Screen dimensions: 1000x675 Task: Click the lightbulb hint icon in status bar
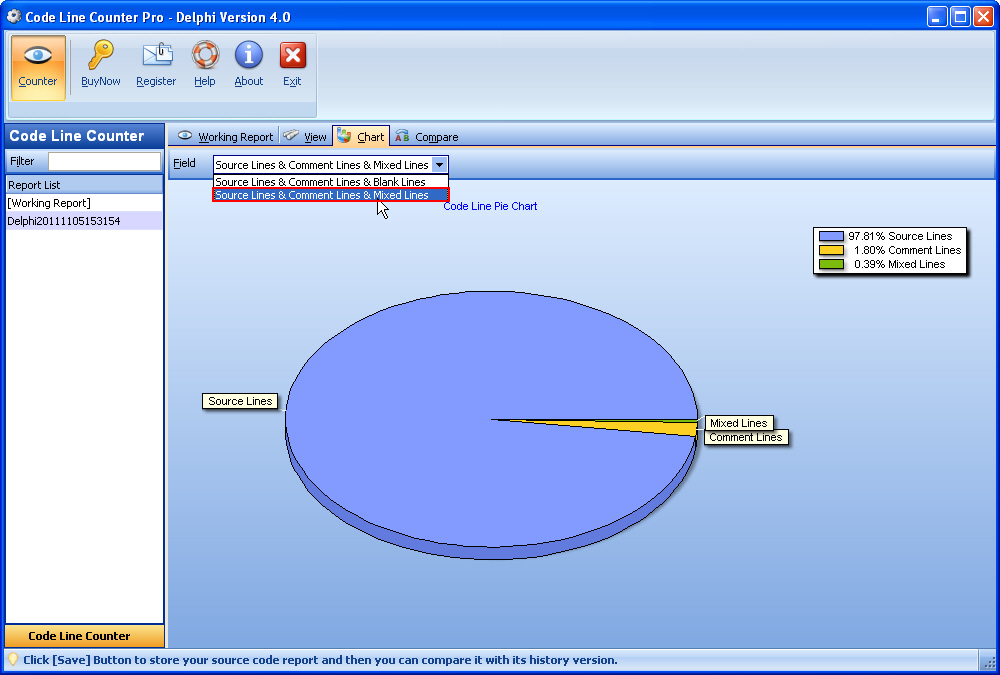click(13, 660)
